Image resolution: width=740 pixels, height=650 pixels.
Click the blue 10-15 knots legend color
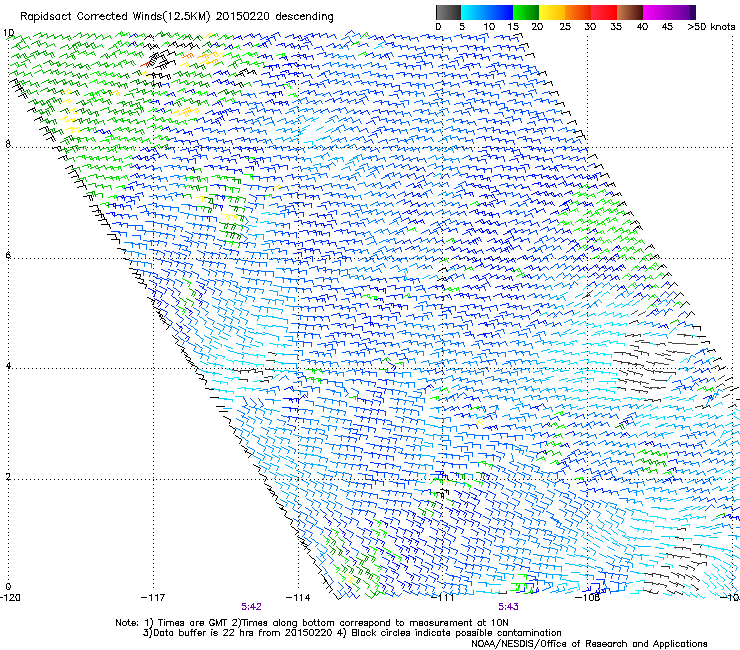[500, 12]
